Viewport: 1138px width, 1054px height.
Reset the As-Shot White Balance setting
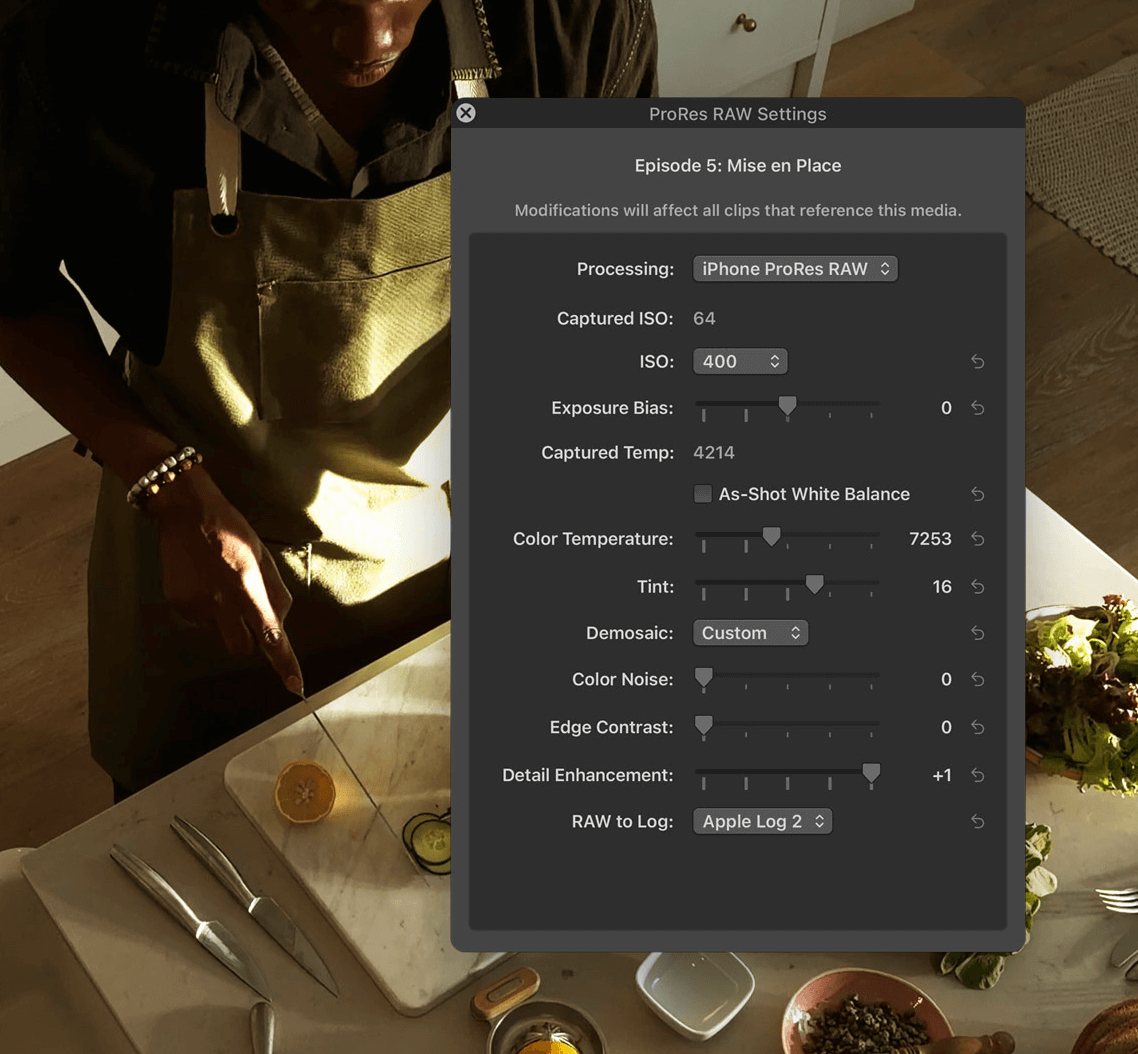pyautogui.click(x=977, y=494)
